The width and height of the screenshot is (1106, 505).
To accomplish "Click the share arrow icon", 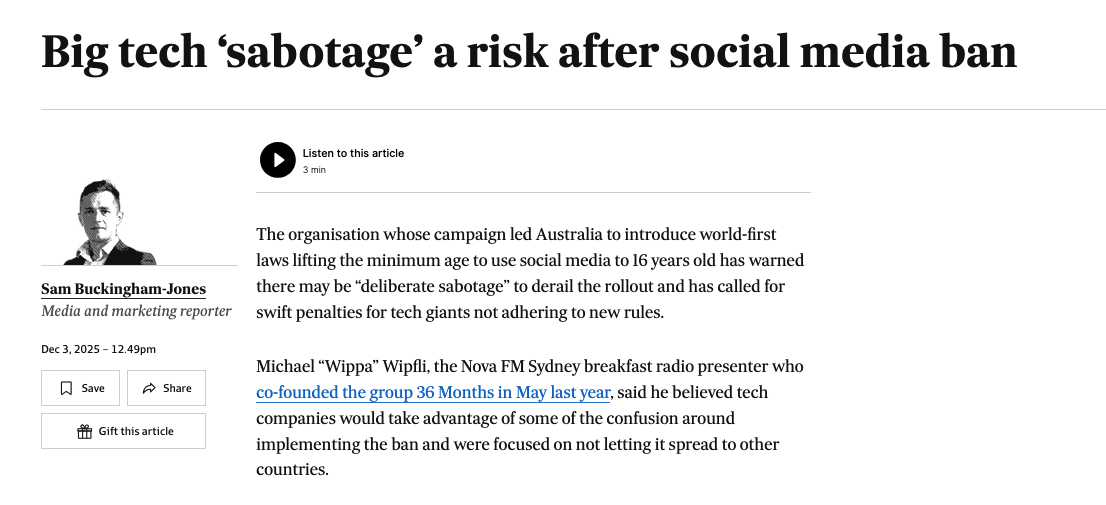I will pyautogui.click(x=149, y=388).
